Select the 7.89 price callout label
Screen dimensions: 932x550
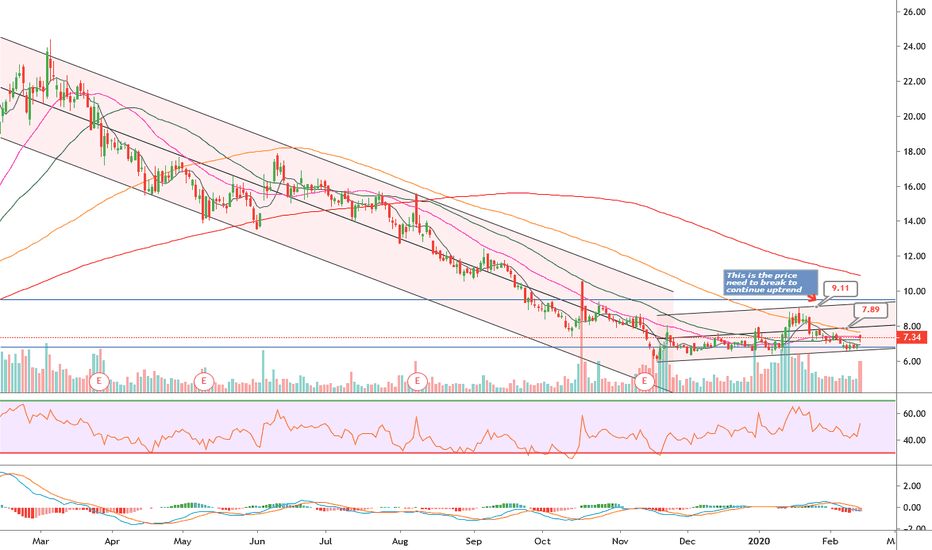[870, 309]
